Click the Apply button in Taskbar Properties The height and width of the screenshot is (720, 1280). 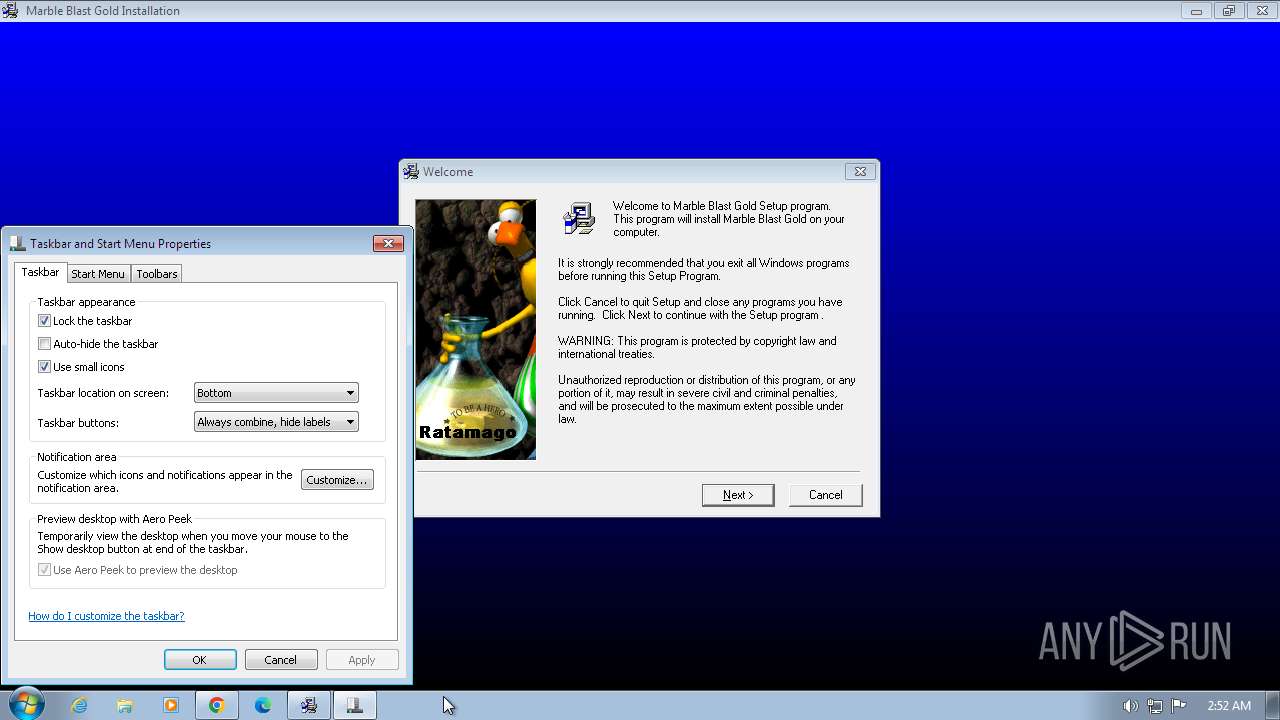click(x=362, y=660)
